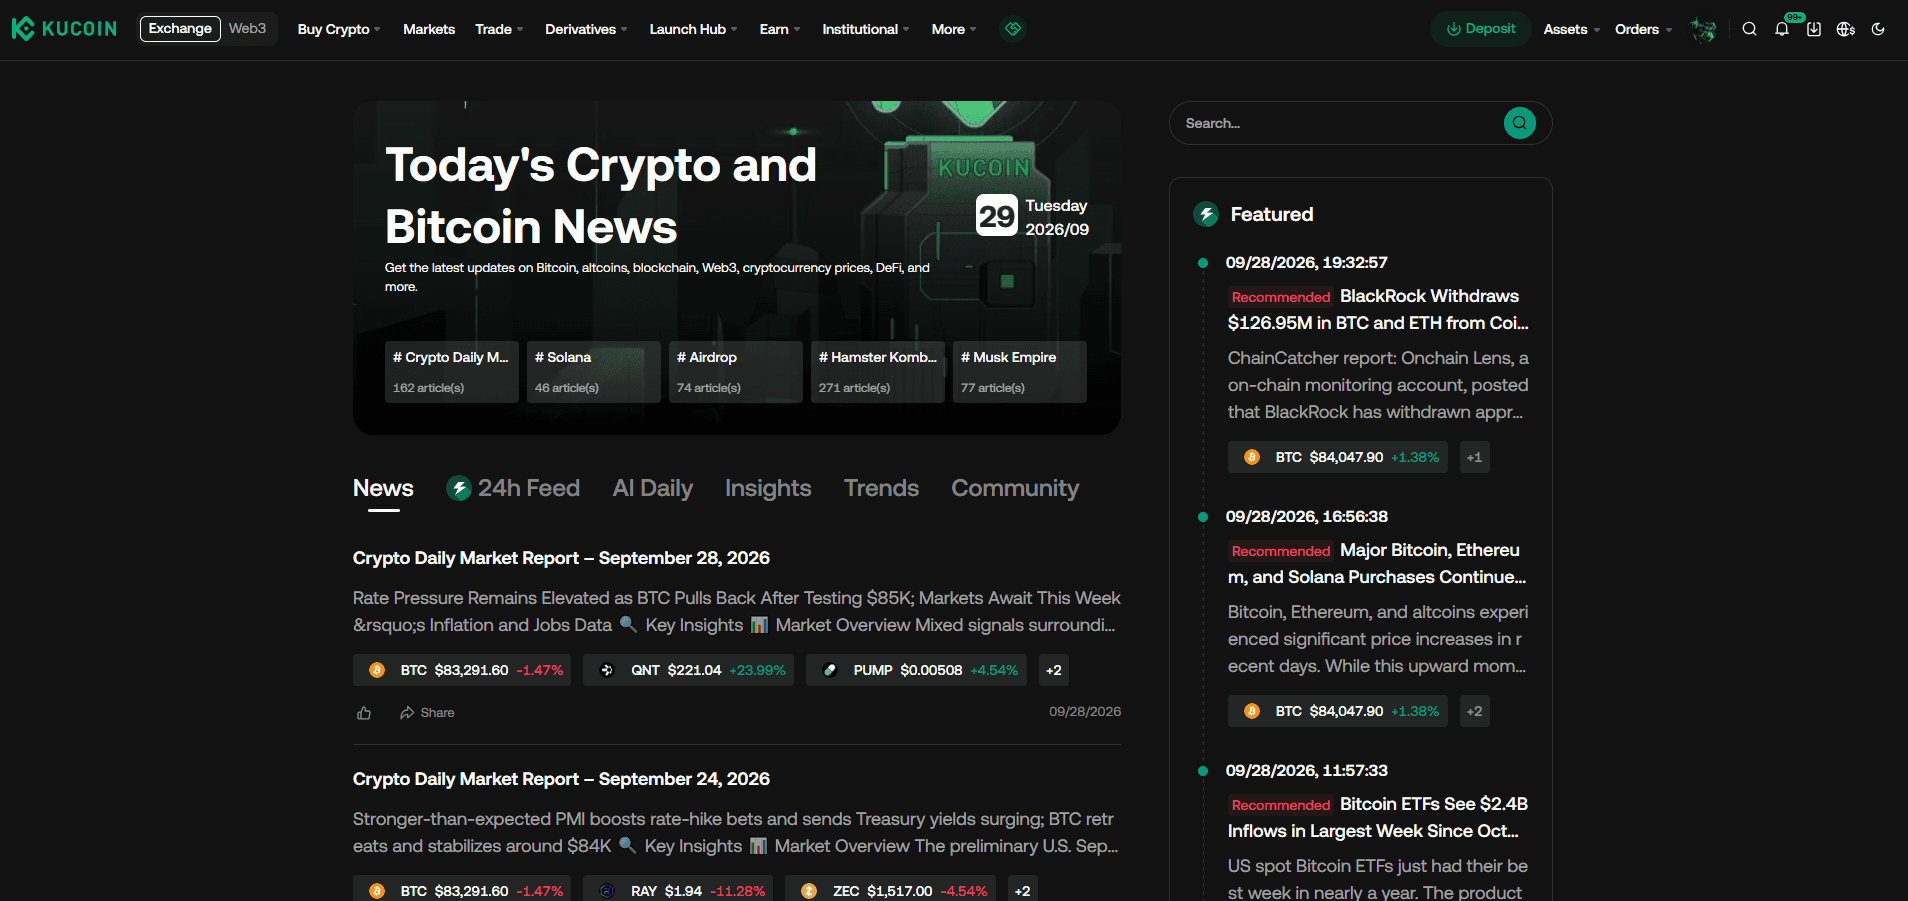
Task: Click 09/28/2026 date on first report
Action: point(1085,712)
